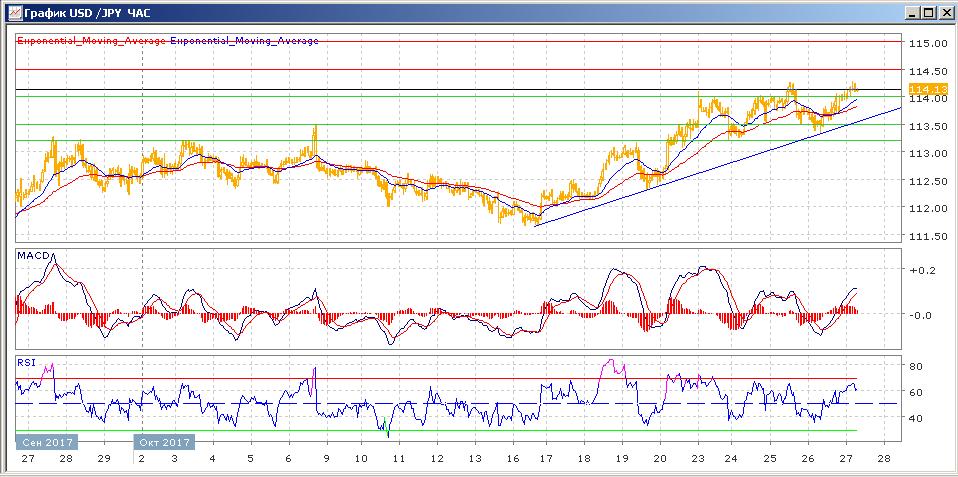Click the 115.00 price axis label
Image resolution: width=958 pixels, height=477 pixels.
coord(927,43)
